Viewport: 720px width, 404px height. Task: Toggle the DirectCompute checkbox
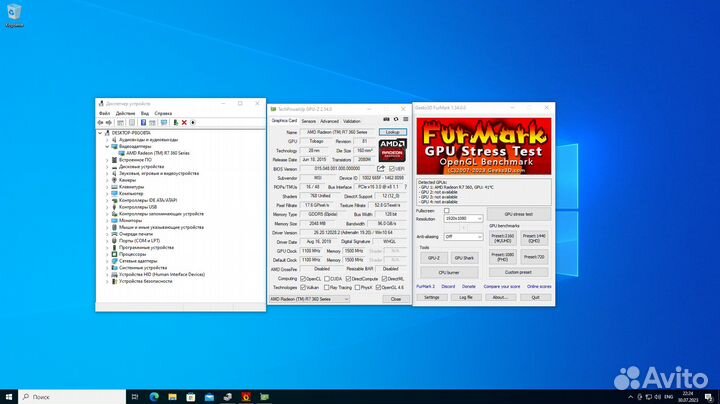(348, 279)
